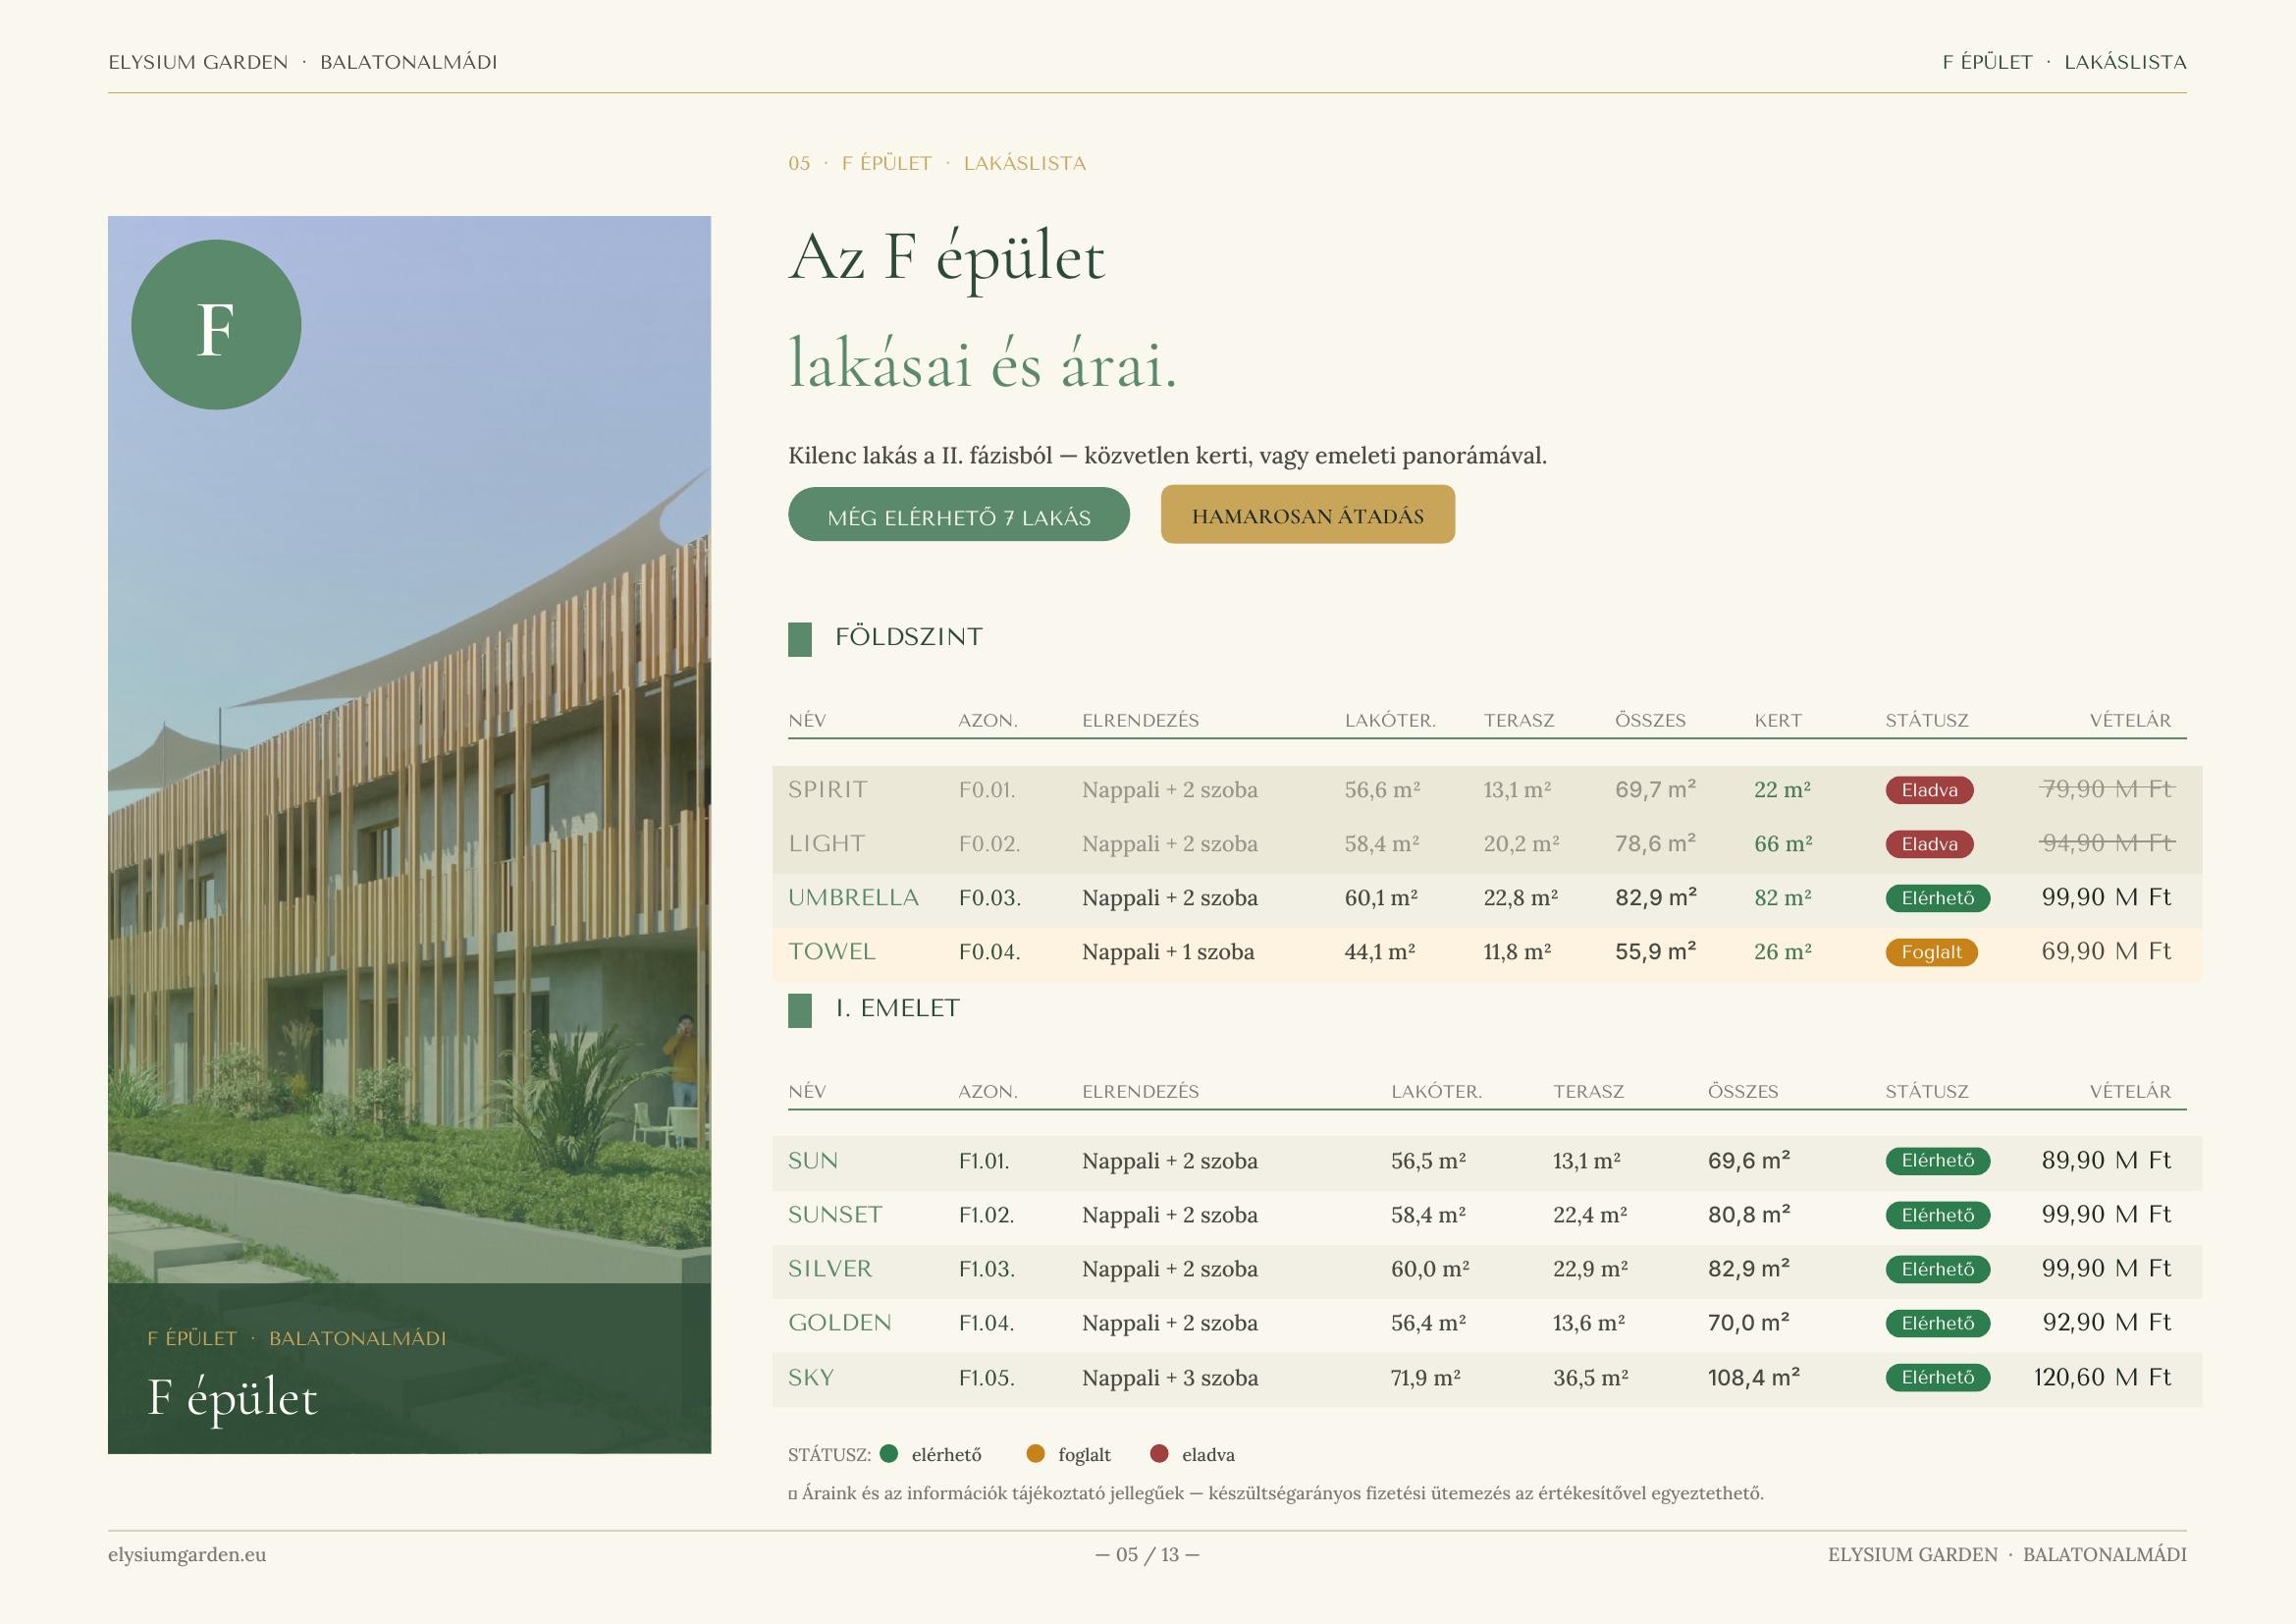Select the UMBRELLA apartment name
Viewport: 2296px width, 1624px height.
coord(853,897)
